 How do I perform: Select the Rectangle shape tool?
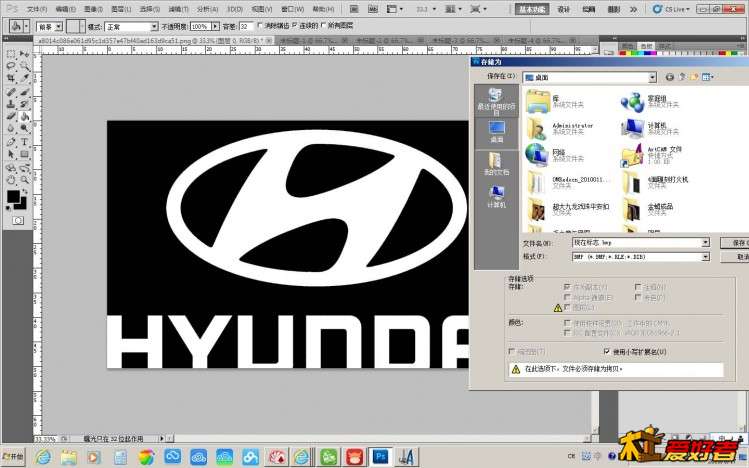24,154
